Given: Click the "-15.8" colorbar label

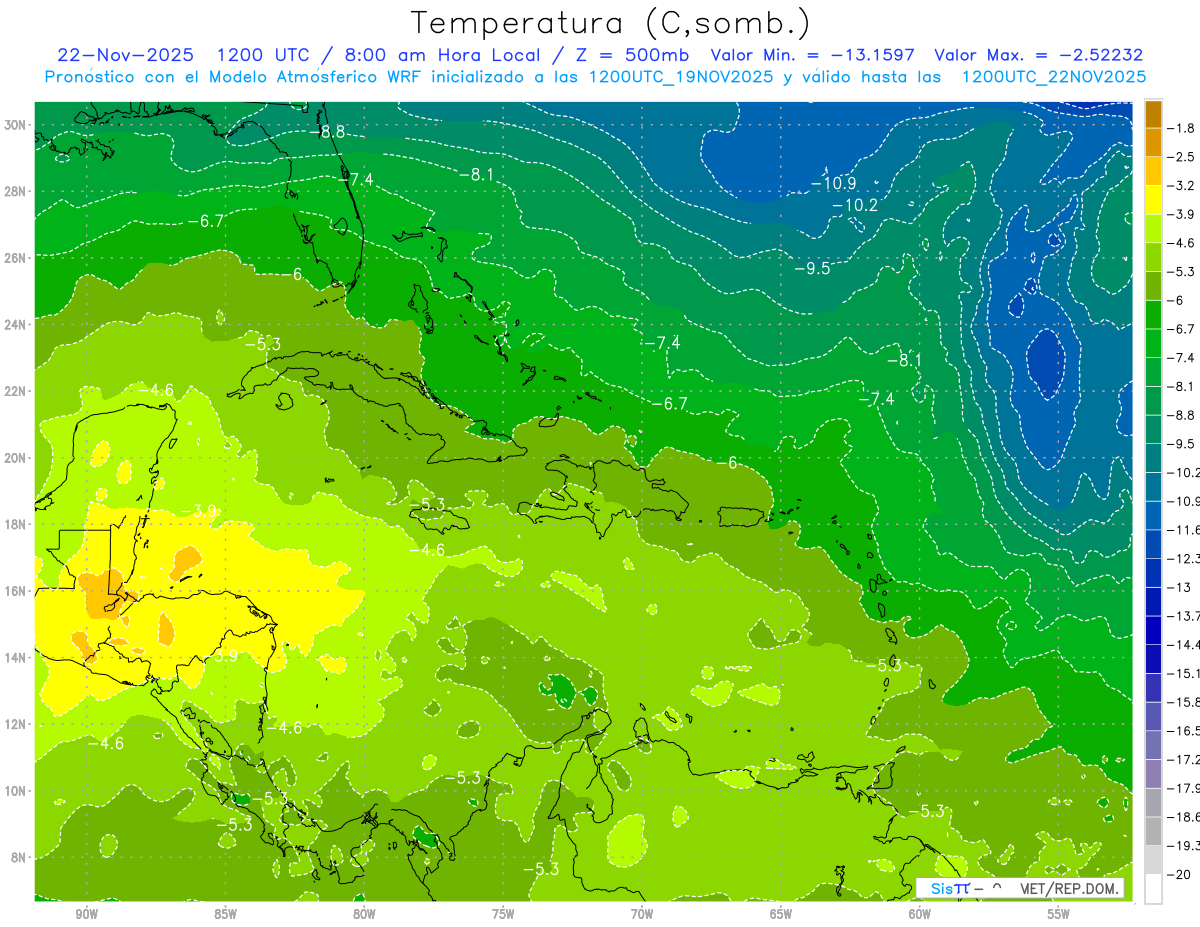Looking at the screenshot, I should pos(1183,701).
